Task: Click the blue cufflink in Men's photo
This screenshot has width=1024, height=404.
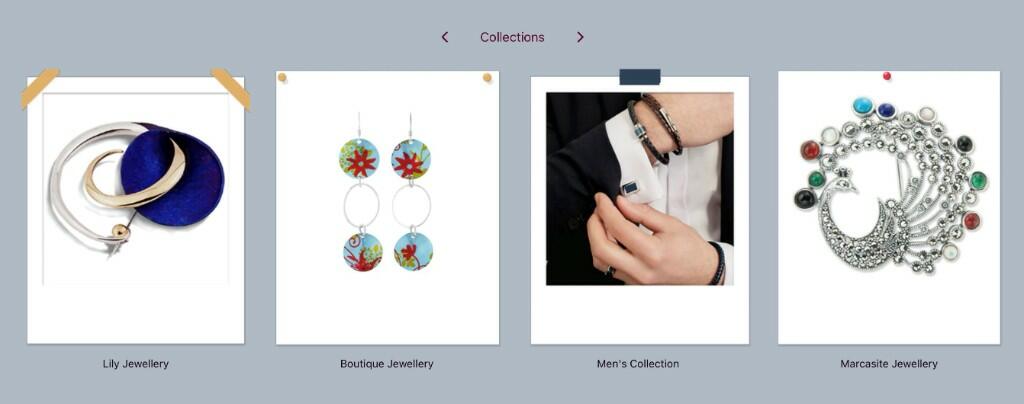Action: click(x=630, y=188)
